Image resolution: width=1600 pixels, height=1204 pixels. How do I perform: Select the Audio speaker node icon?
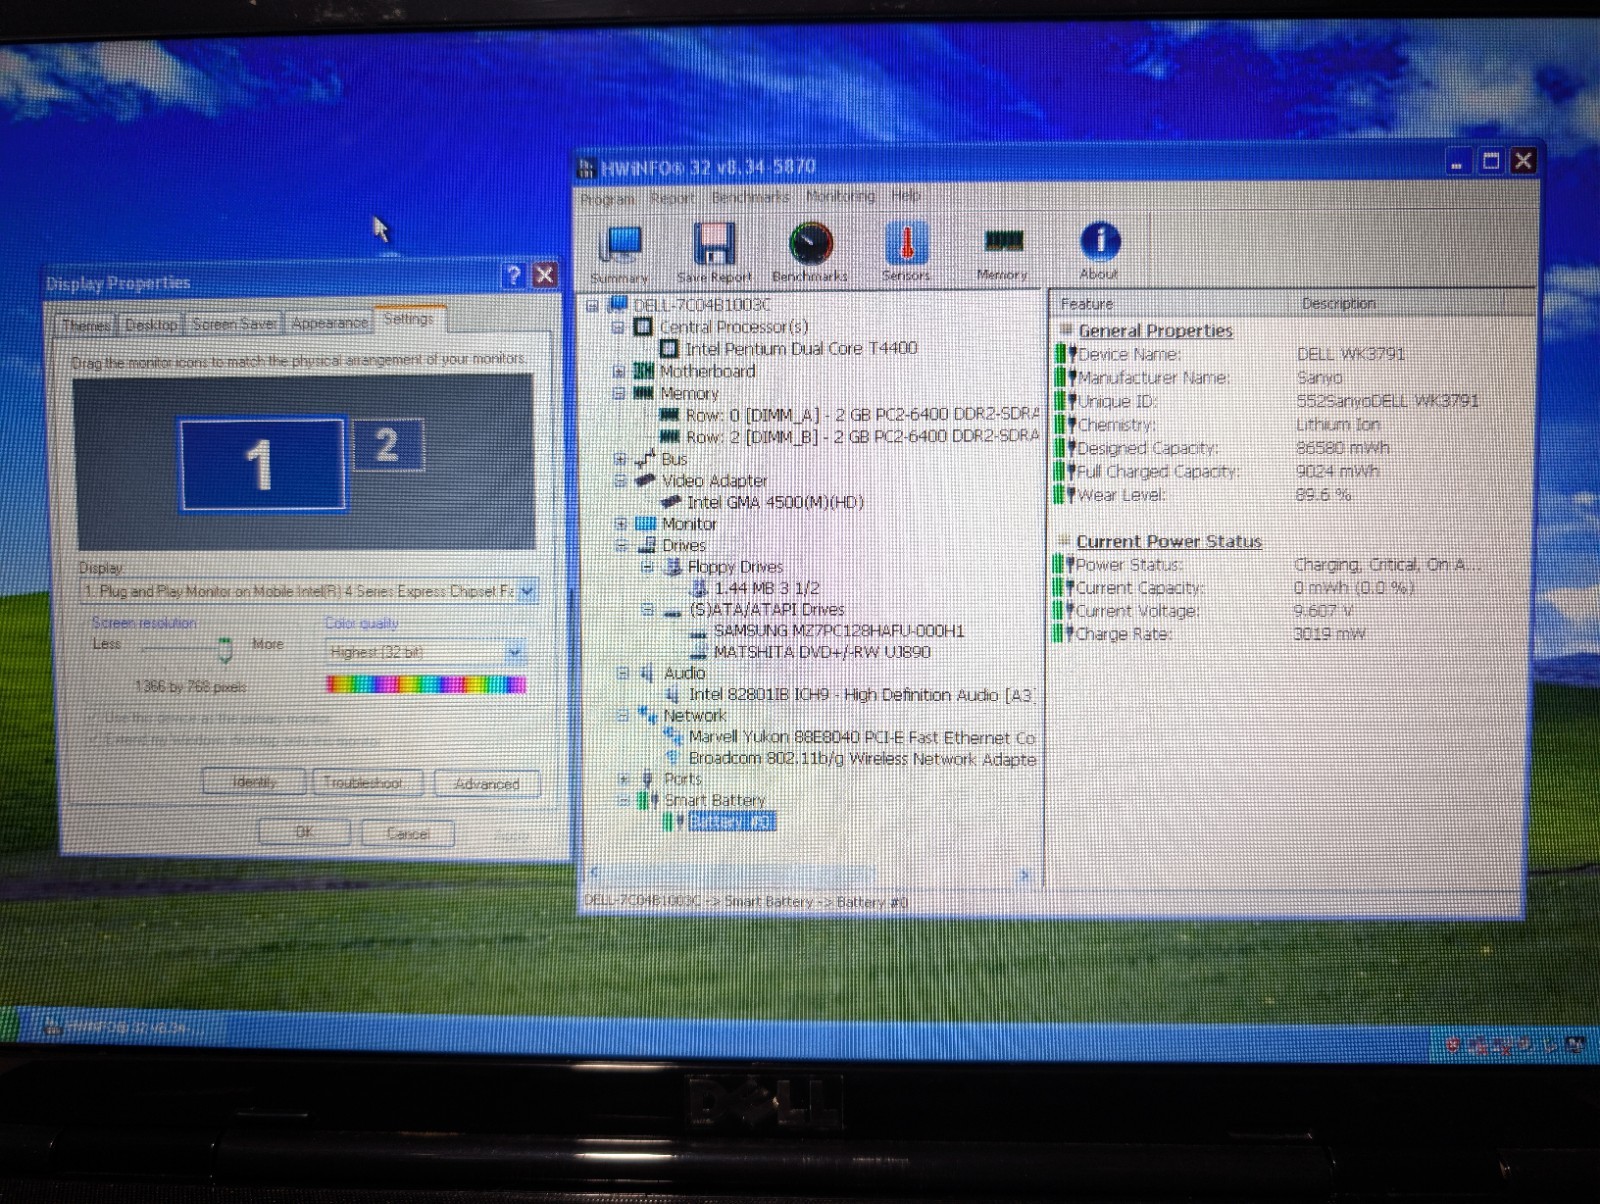pos(647,673)
